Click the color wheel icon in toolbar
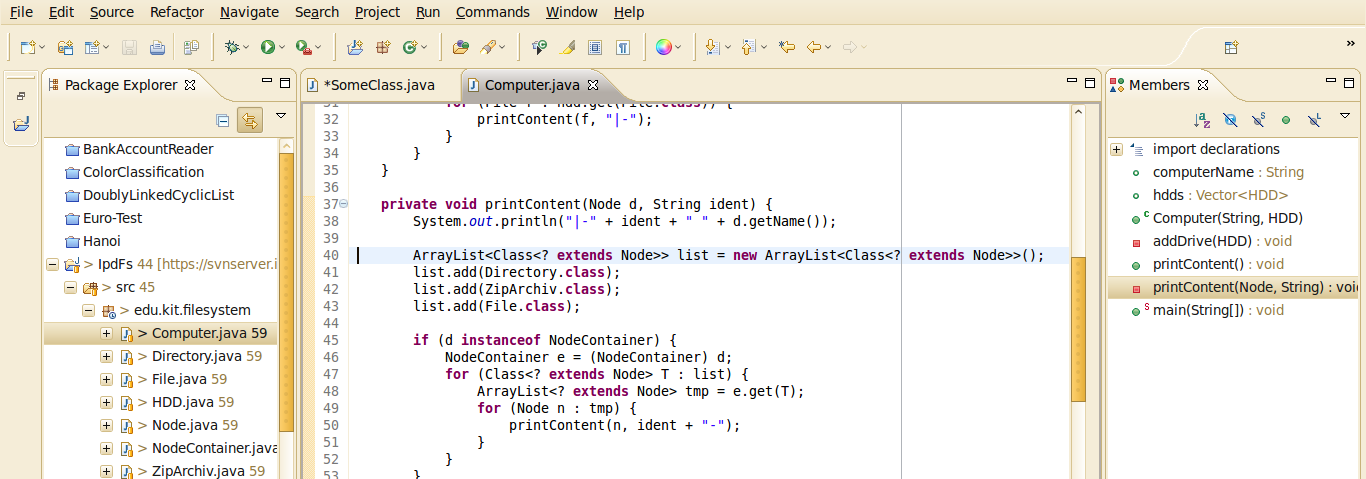 click(663, 47)
